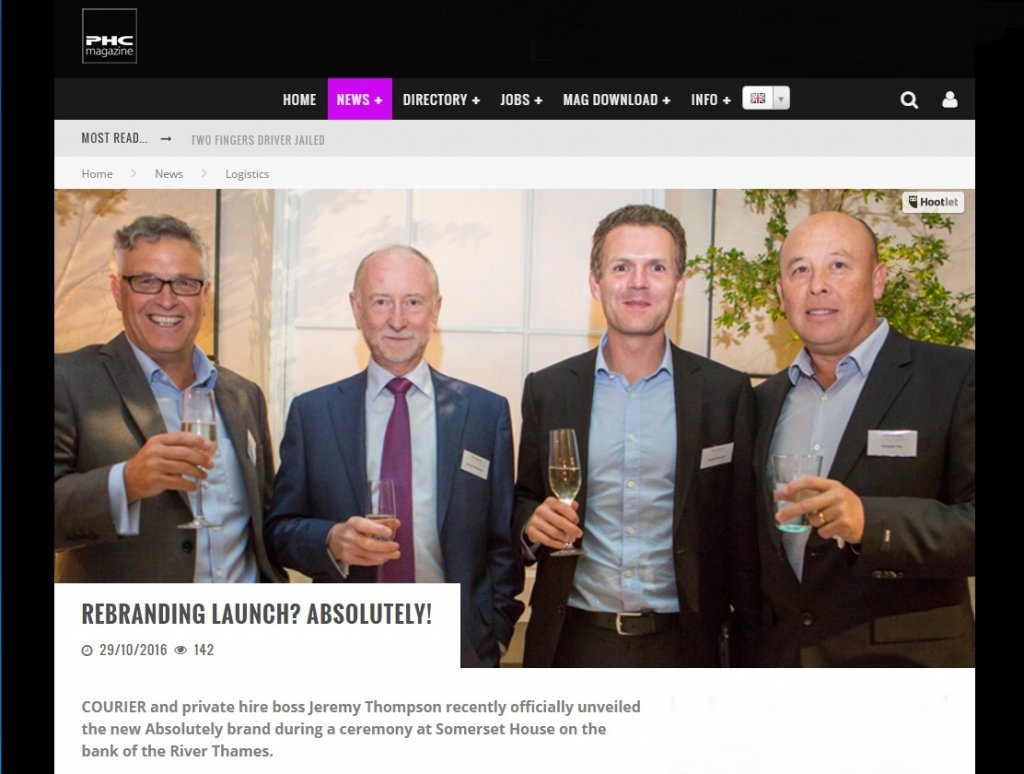Viewport: 1024px width, 774px height.
Task: Open the Two Fingers Driver Jailed story
Action: click(x=257, y=140)
